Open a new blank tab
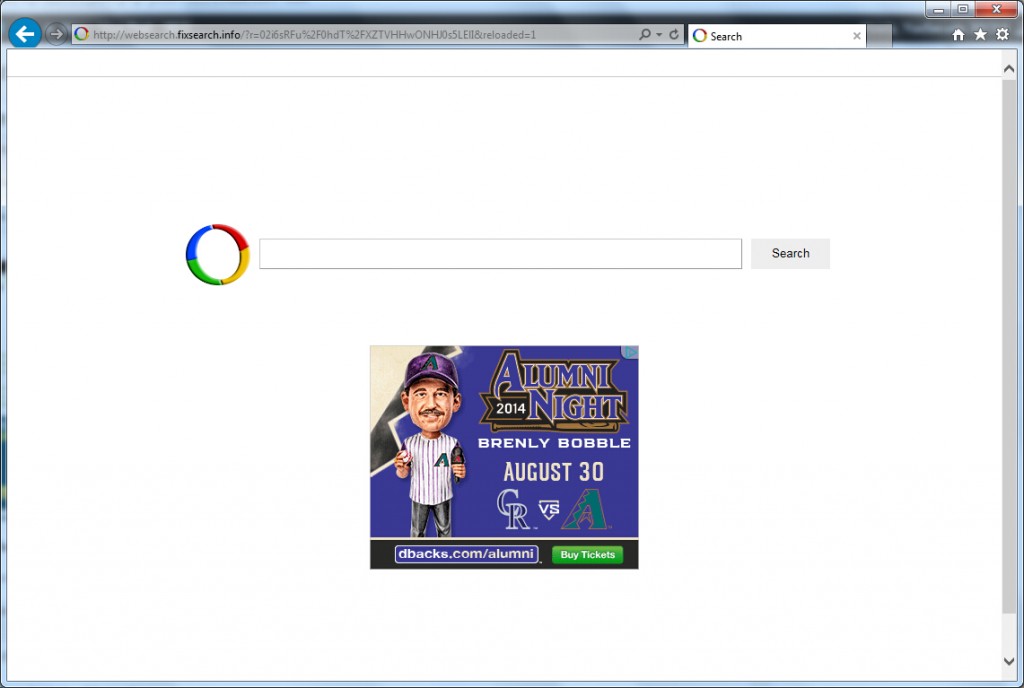Viewport: 1024px width, 688px height. coord(880,37)
